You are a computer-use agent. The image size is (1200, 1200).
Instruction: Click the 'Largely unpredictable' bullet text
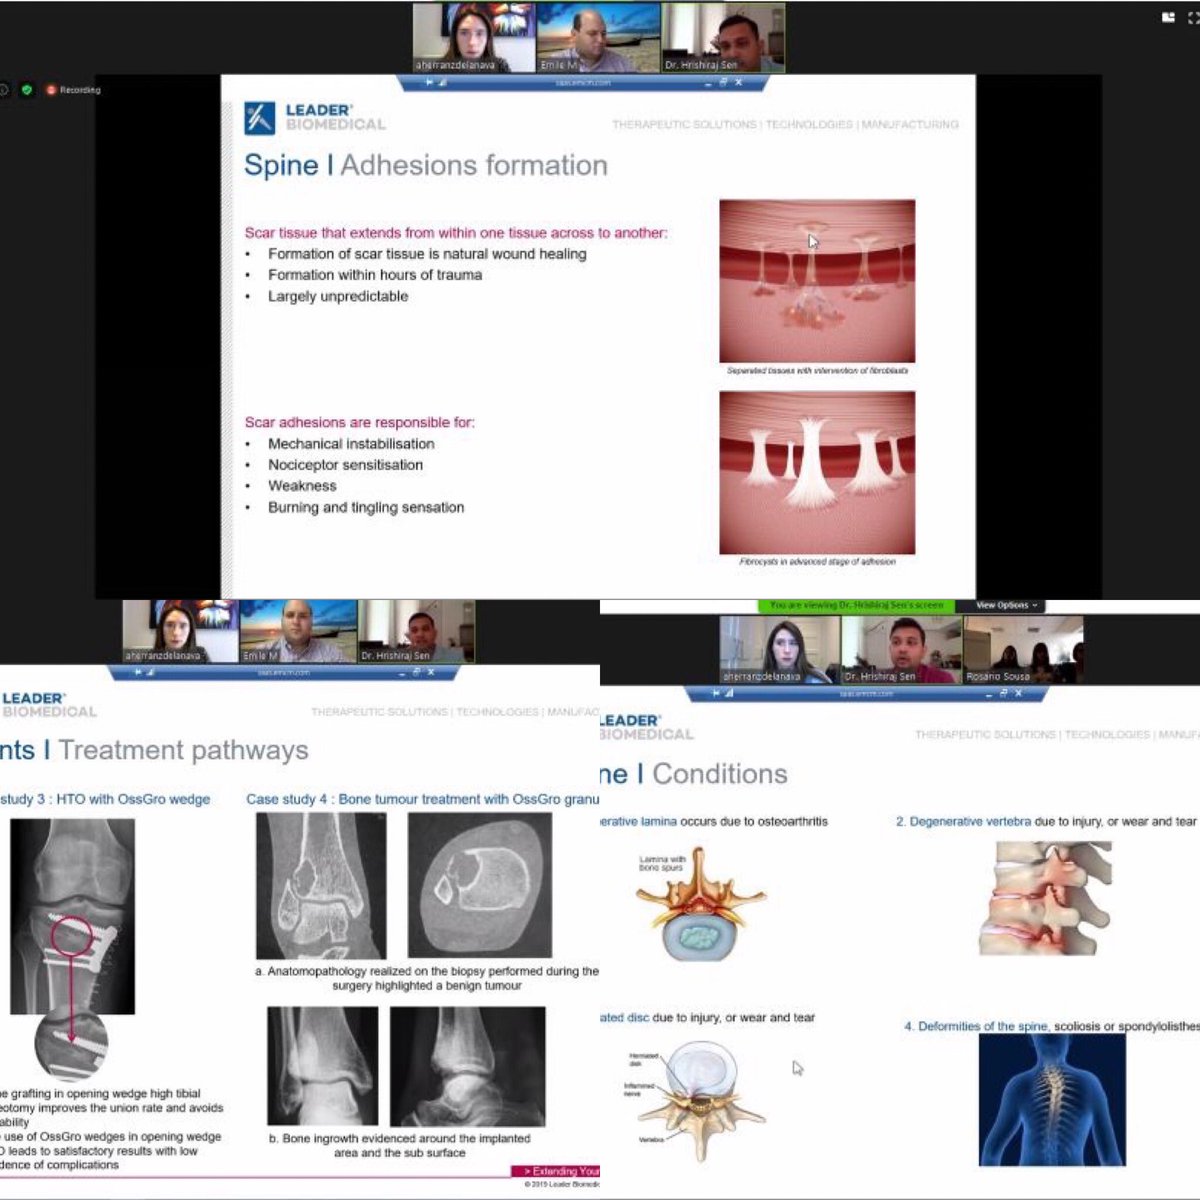[x=338, y=296]
